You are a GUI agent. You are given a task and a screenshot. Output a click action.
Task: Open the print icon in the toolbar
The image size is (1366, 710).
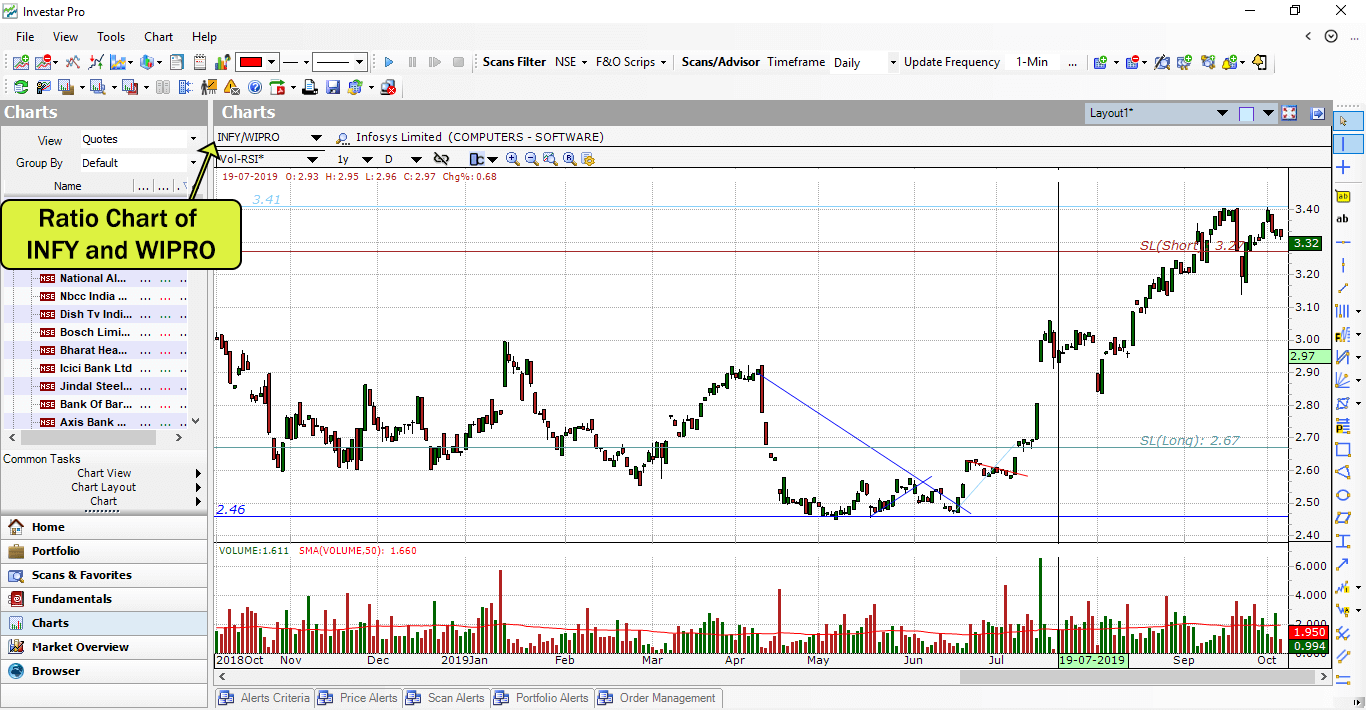click(x=311, y=87)
